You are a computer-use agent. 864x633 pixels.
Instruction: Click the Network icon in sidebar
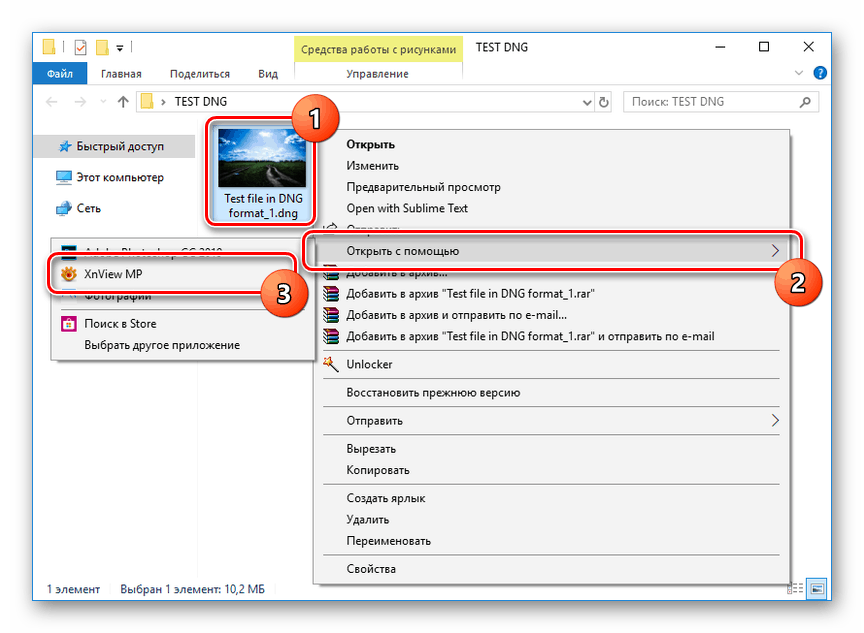[x=64, y=208]
